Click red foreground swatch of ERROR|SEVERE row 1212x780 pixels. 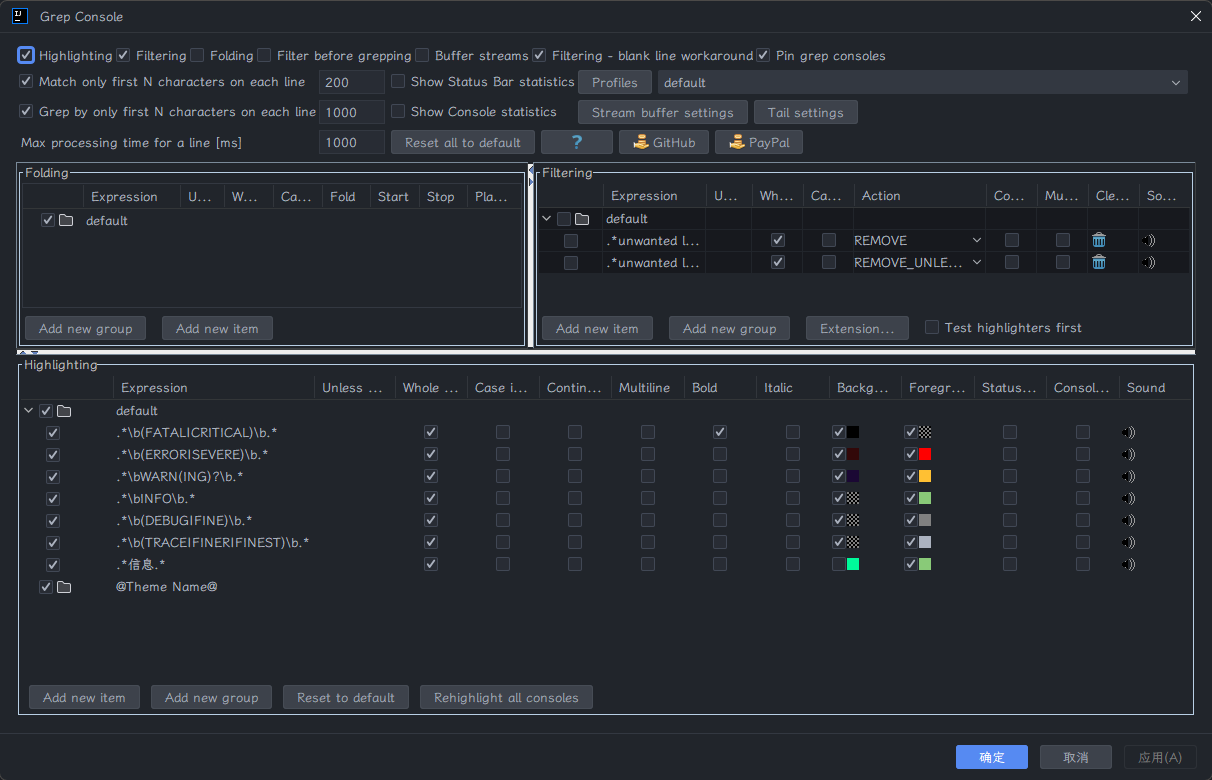coord(925,454)
